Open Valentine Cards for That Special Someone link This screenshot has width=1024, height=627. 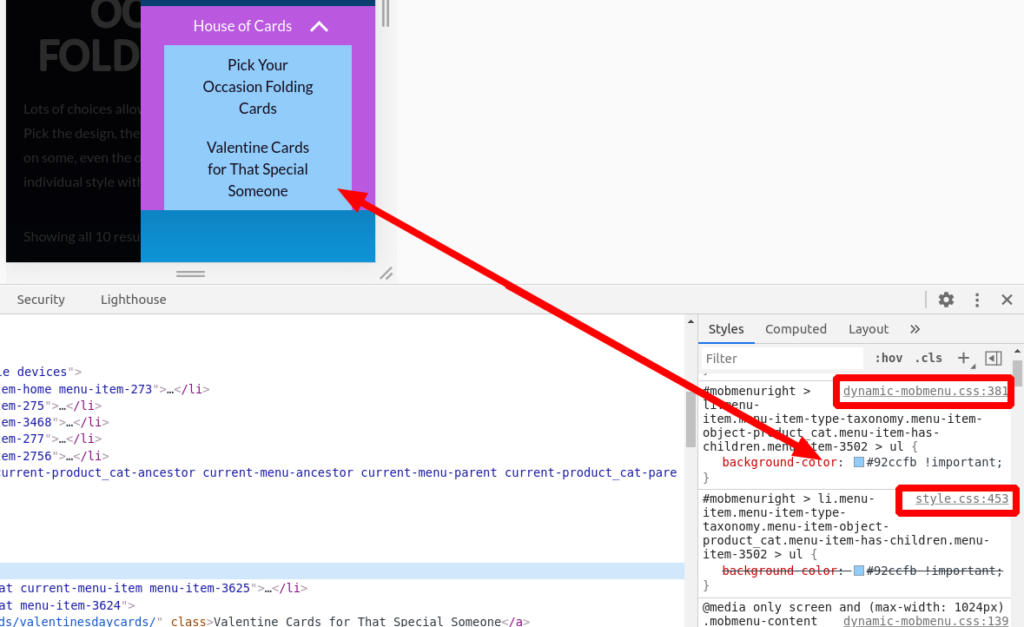pos(258,169)
